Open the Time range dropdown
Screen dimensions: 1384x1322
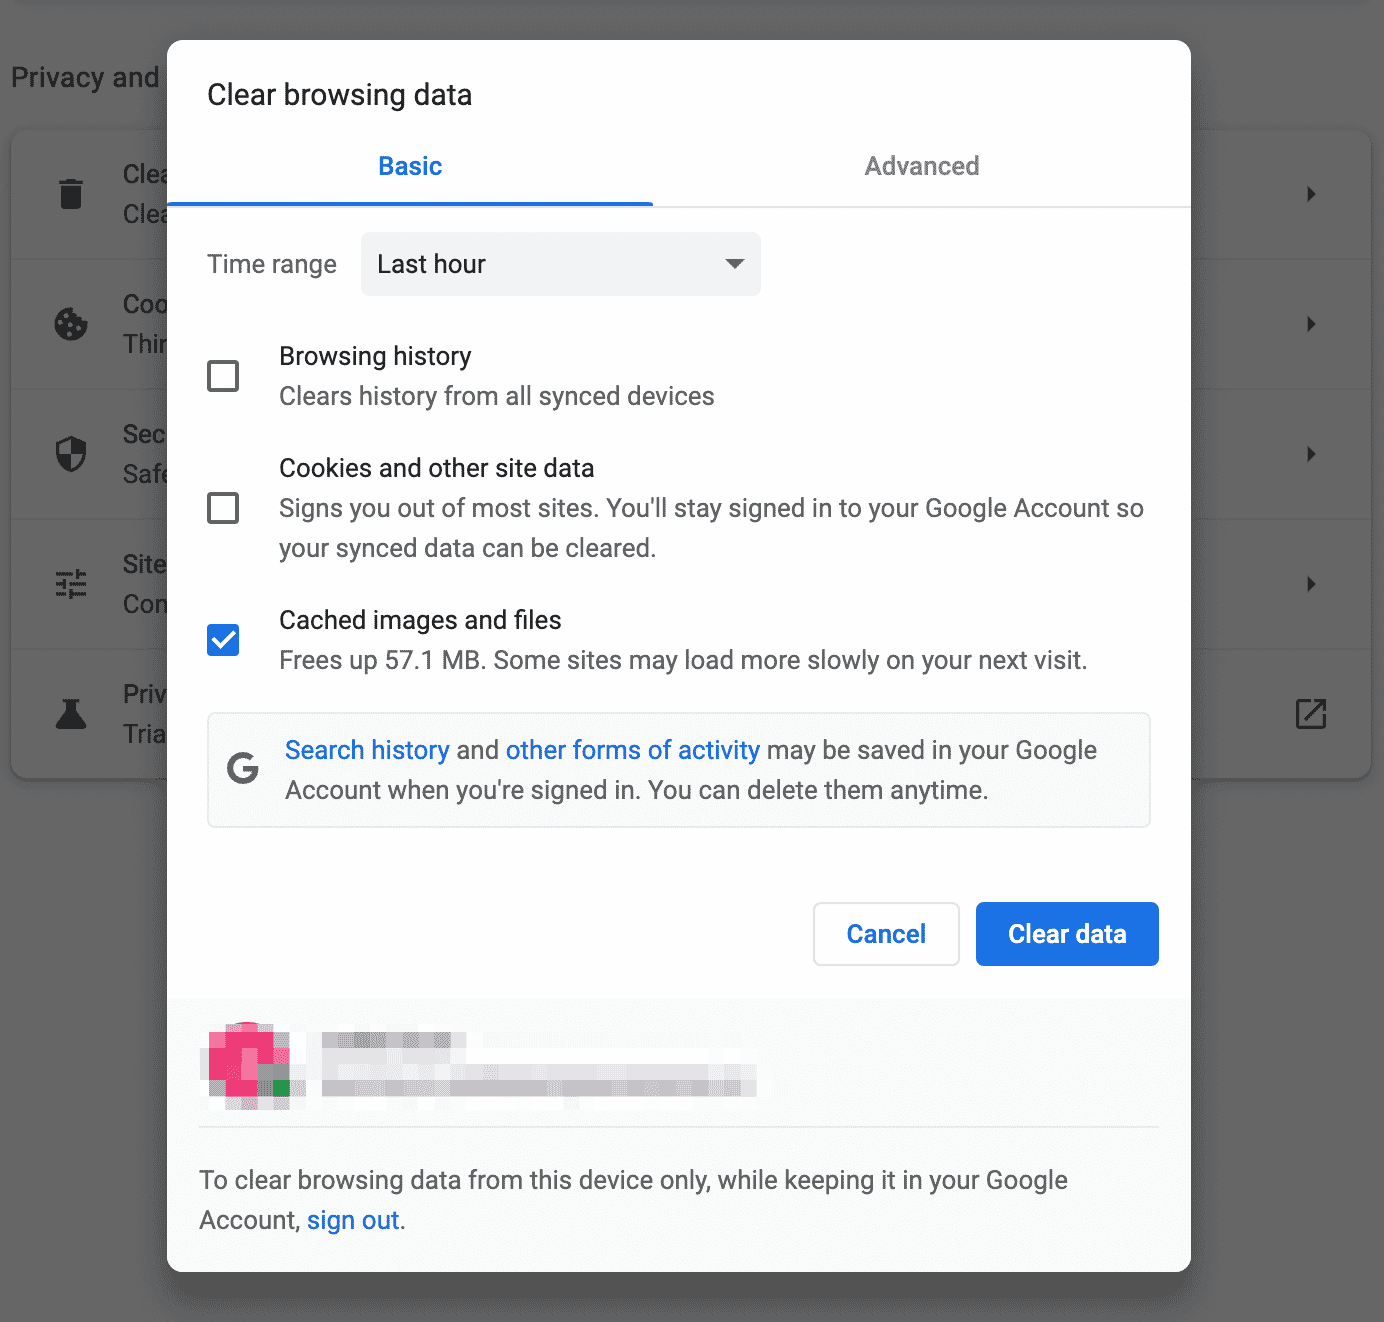[560, 264]
